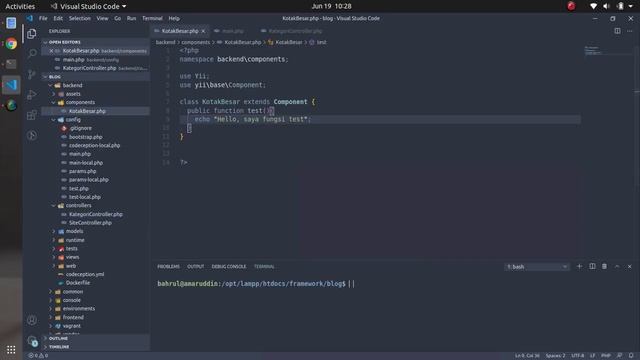Collapse the backend folder
Screen dimensions: 640x360
[x=73, y=85]
